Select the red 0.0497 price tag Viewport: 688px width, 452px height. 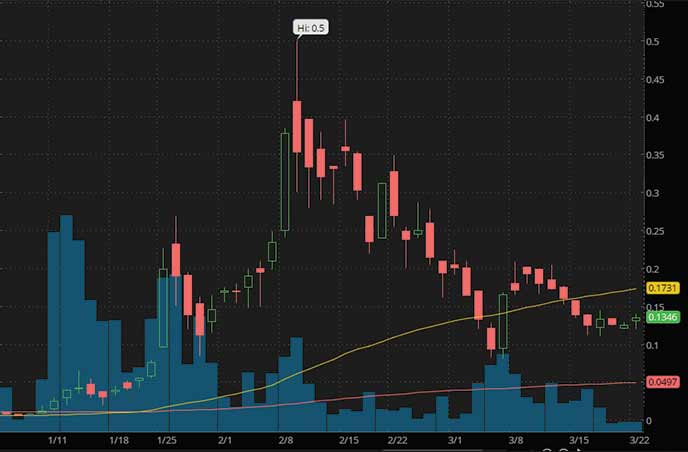(663, 382)
